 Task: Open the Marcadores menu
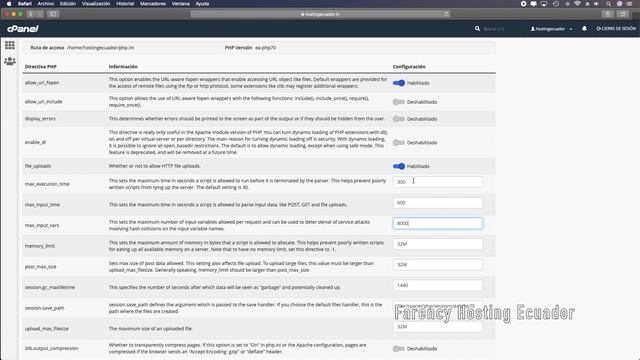coord(153,4)
